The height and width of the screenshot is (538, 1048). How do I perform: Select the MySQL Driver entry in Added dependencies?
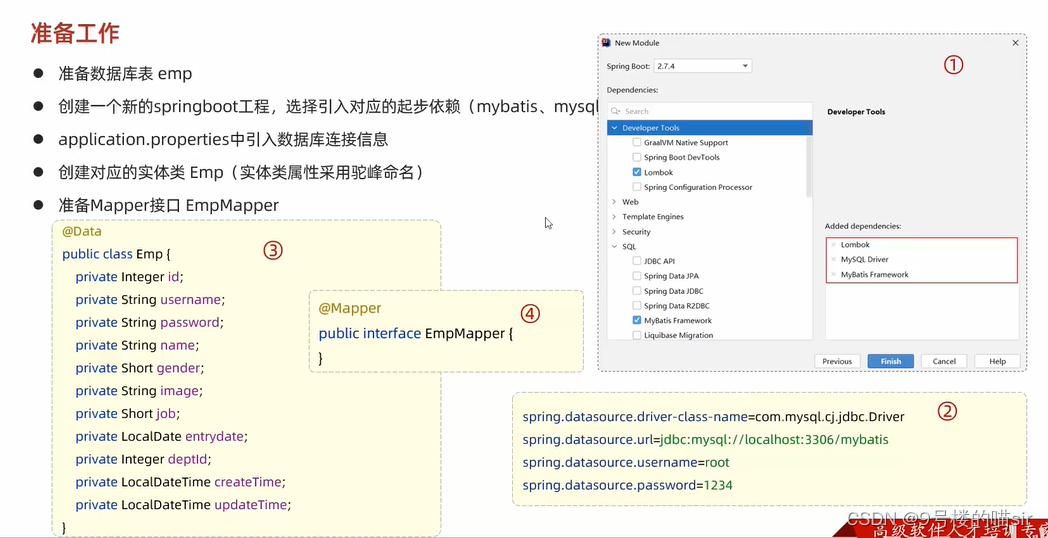coord(864,259)
